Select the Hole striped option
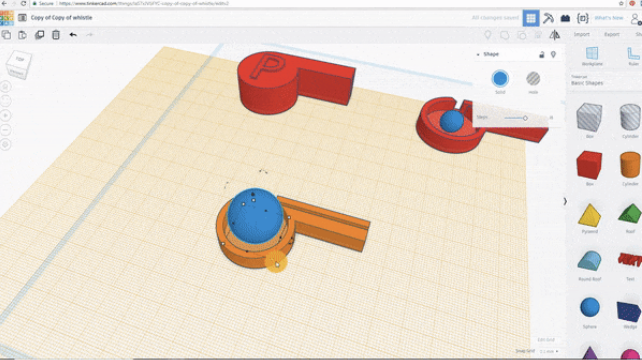This screenshot has width=642, height=360. (x=533, y=79)
